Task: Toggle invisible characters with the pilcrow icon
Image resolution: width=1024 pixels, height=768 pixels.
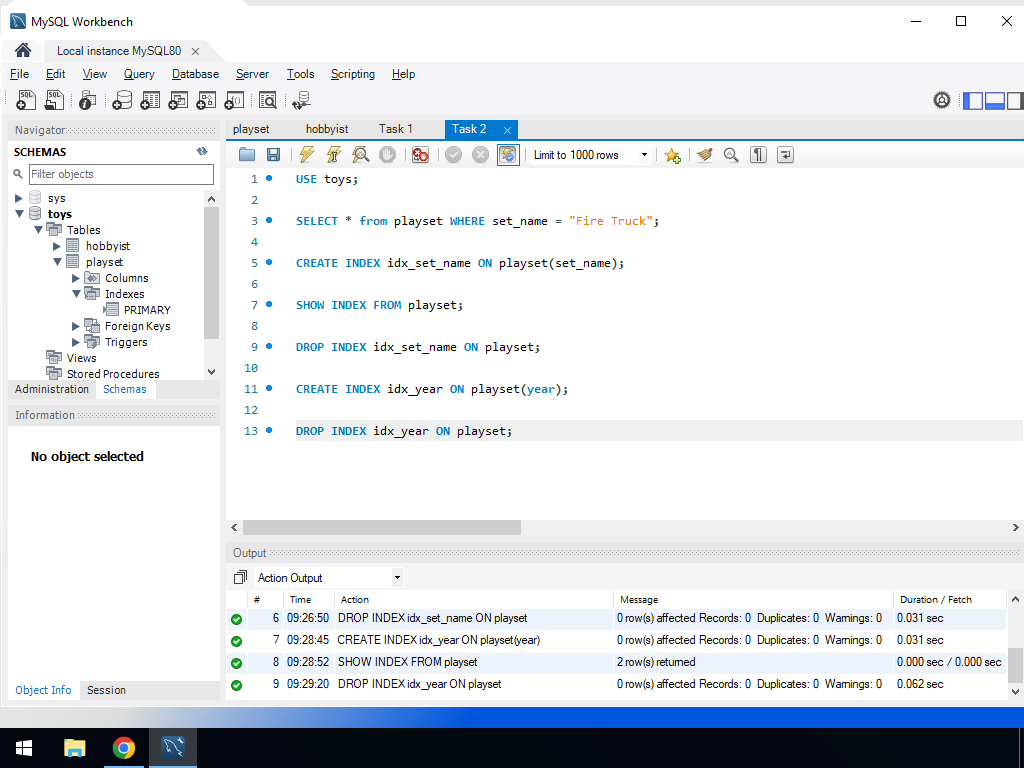Action: coord(758,155)
